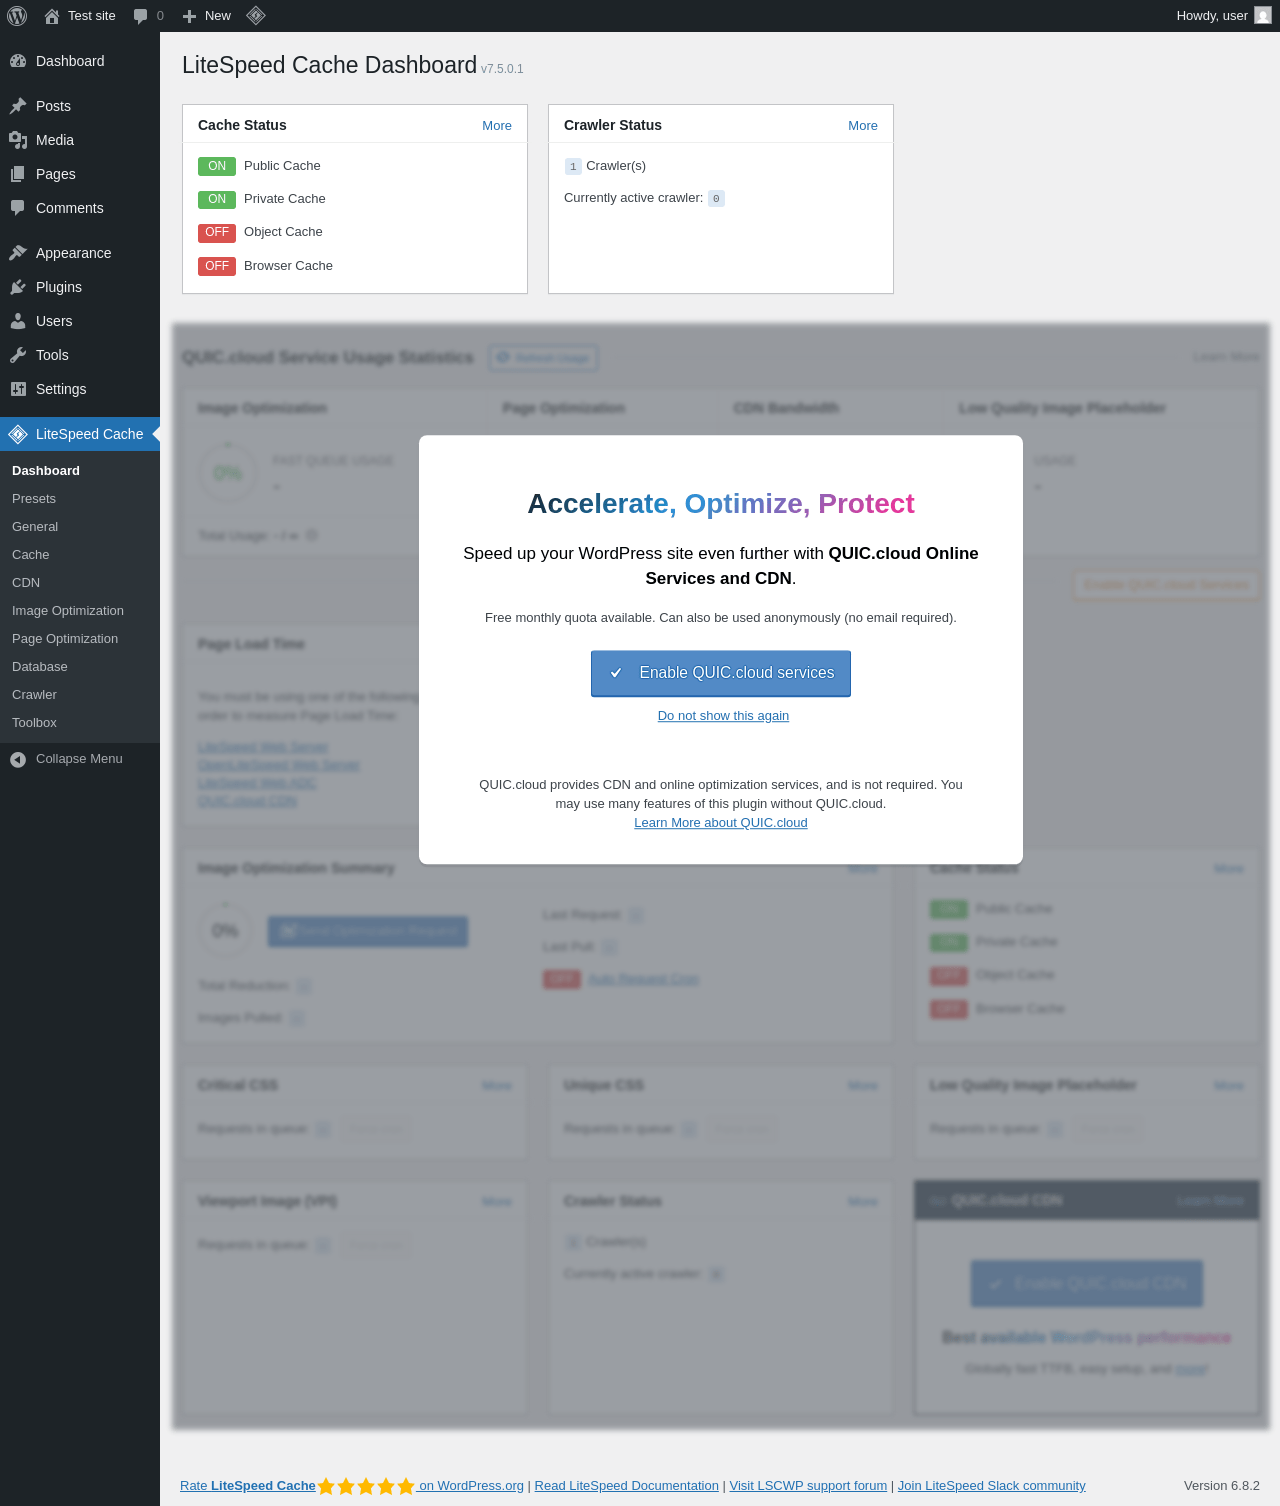Click the WordPress logo in admin bar

[x=17, y=16]
